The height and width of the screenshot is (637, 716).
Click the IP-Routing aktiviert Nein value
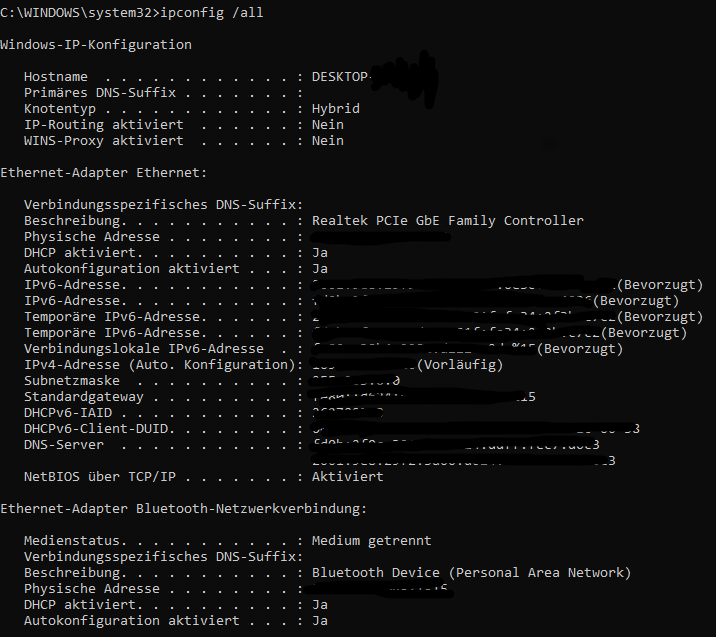(x=327, y=125)
